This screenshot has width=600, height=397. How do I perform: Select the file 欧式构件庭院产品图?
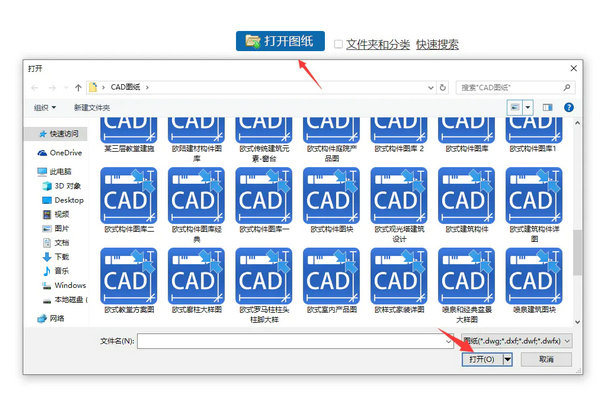tap(331, 139)
